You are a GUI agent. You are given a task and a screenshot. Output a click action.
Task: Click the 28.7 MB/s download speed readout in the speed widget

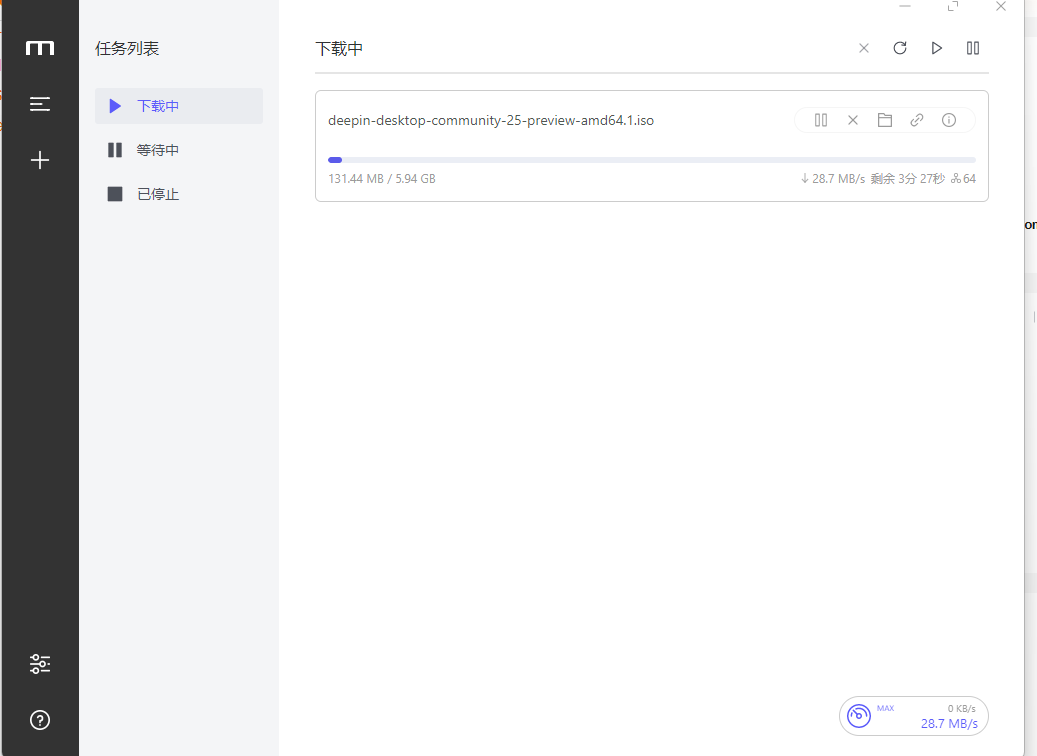[x=949, y=724]
